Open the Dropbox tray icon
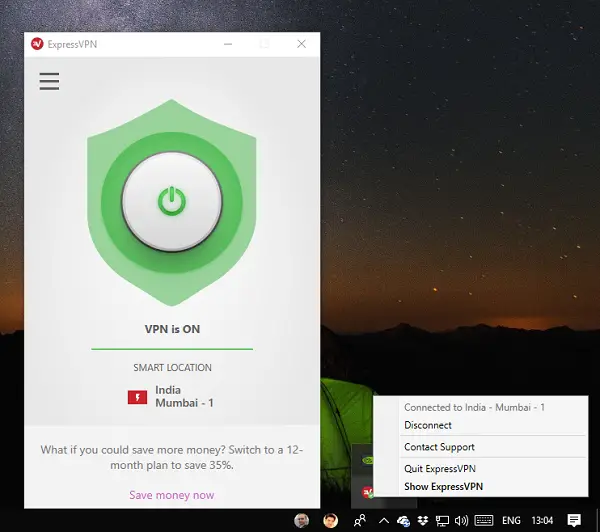This screenshot has height=532, width=600. [x=423, y=521]
